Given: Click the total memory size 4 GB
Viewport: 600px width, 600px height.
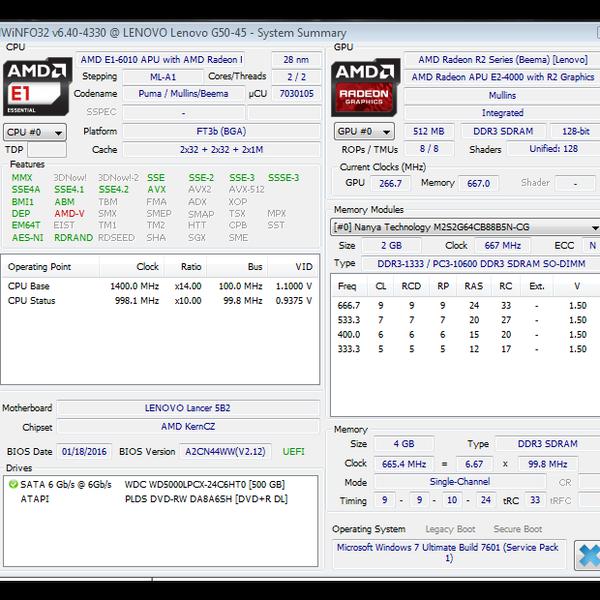Looking at the screenshot, I should coord(404,444).
